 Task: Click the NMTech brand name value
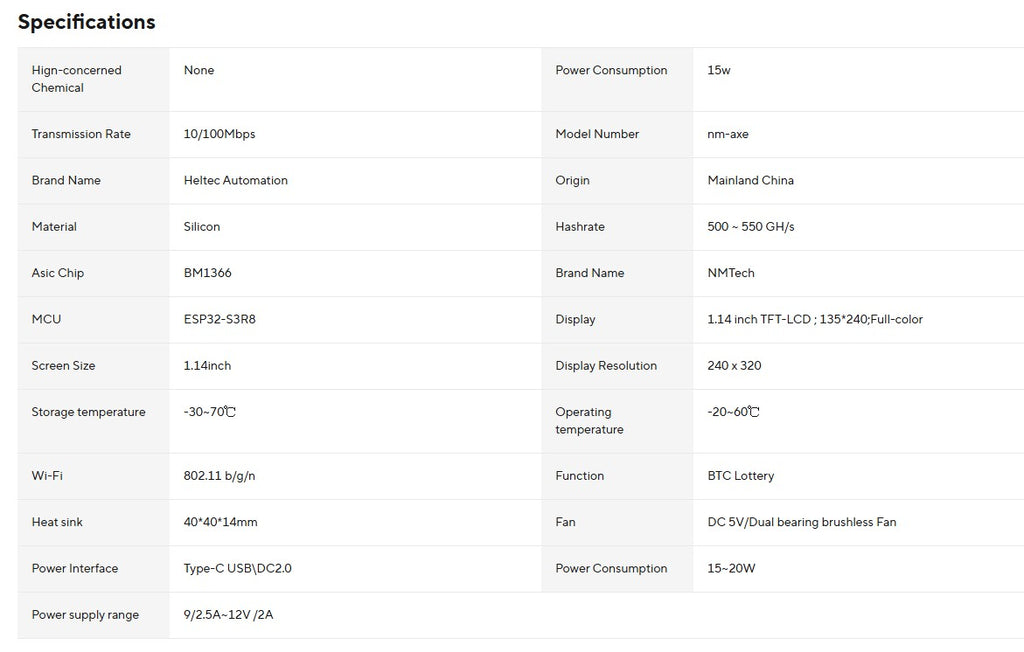pos(730,273)
